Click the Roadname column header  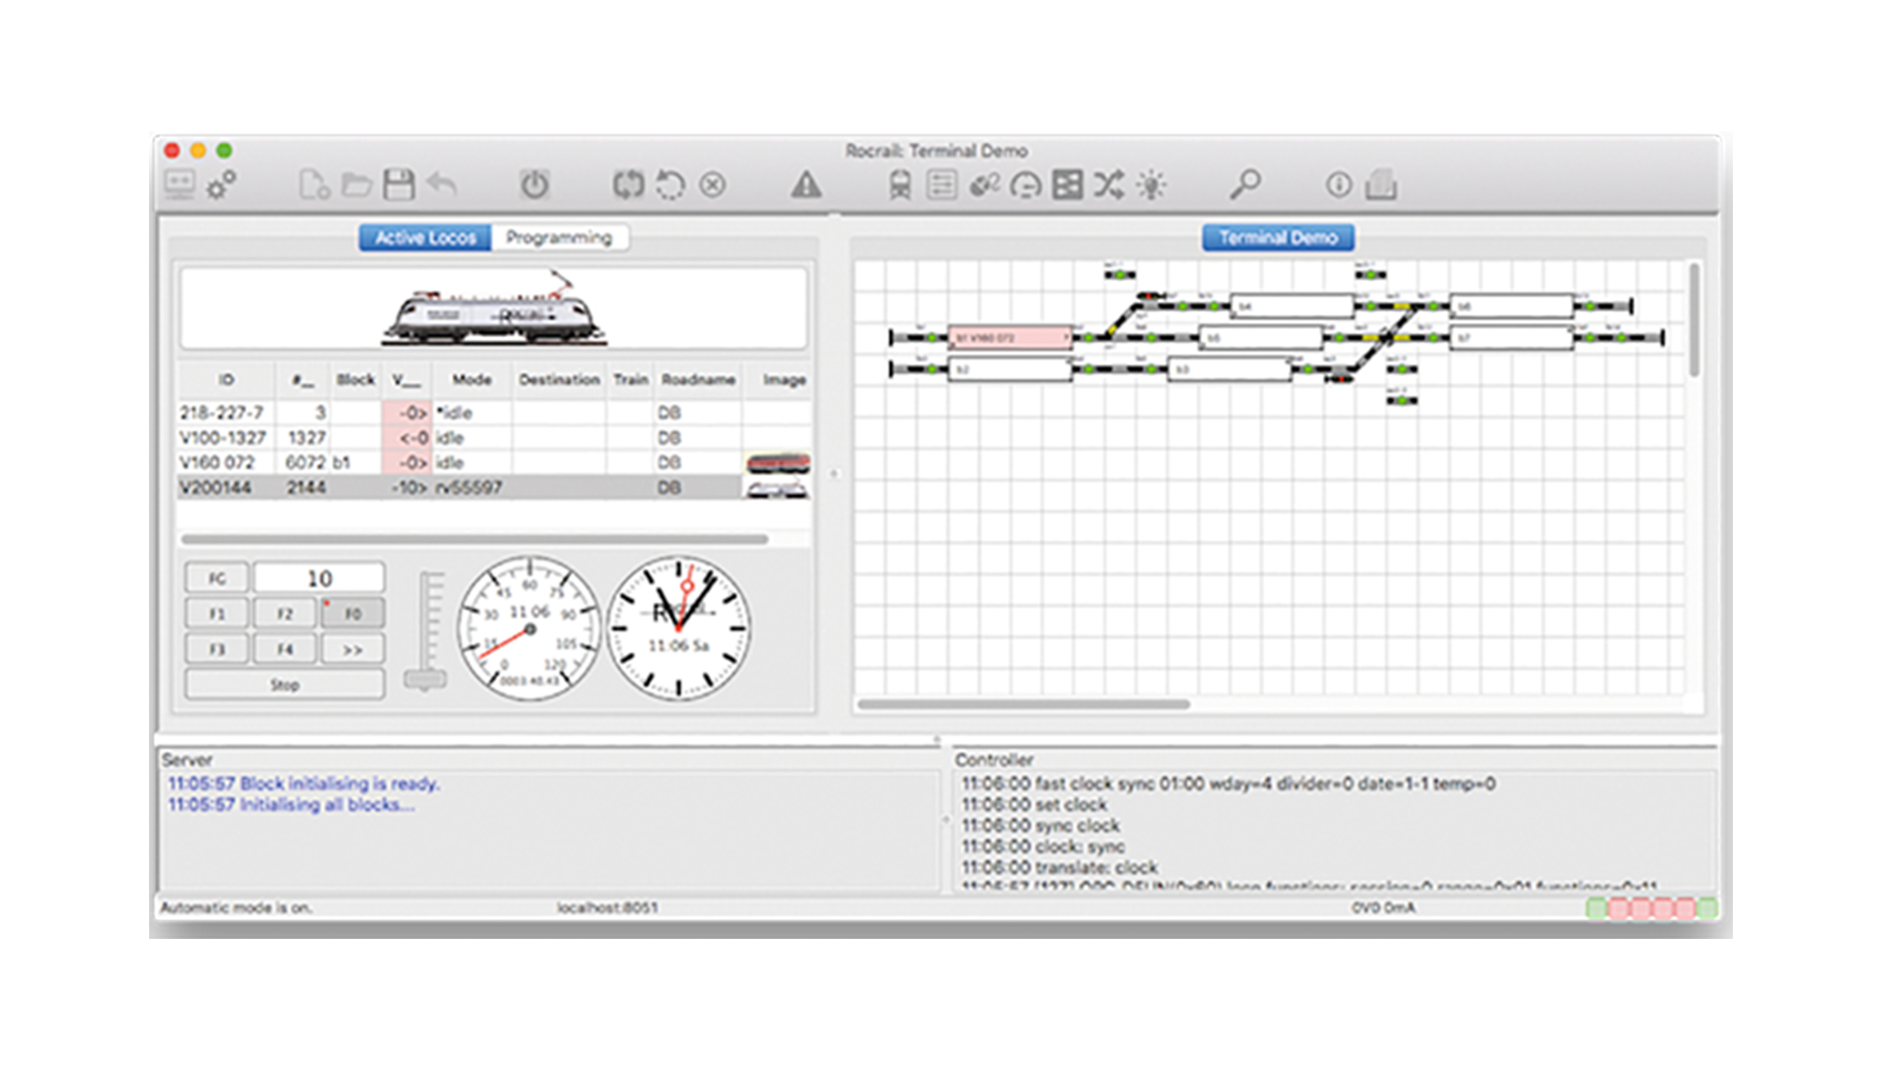(x=697, y=380)
